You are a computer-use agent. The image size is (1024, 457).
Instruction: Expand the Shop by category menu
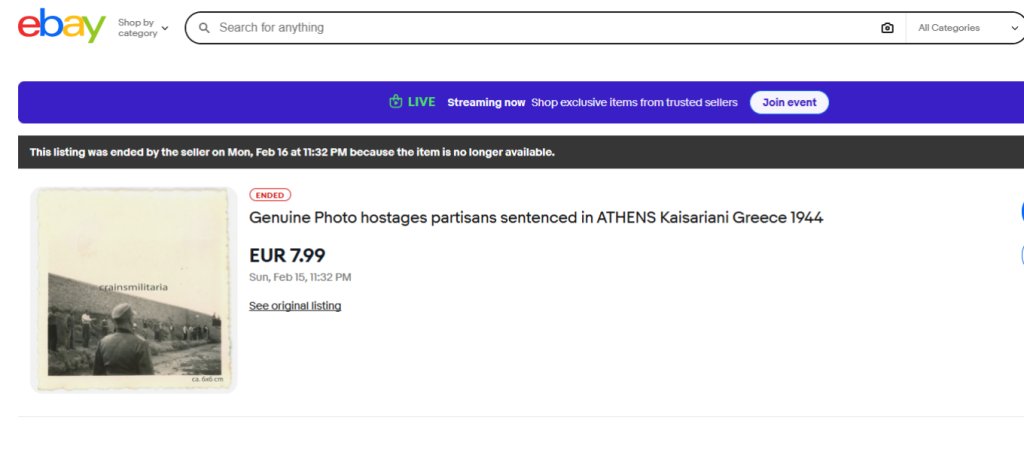[143, 28]
